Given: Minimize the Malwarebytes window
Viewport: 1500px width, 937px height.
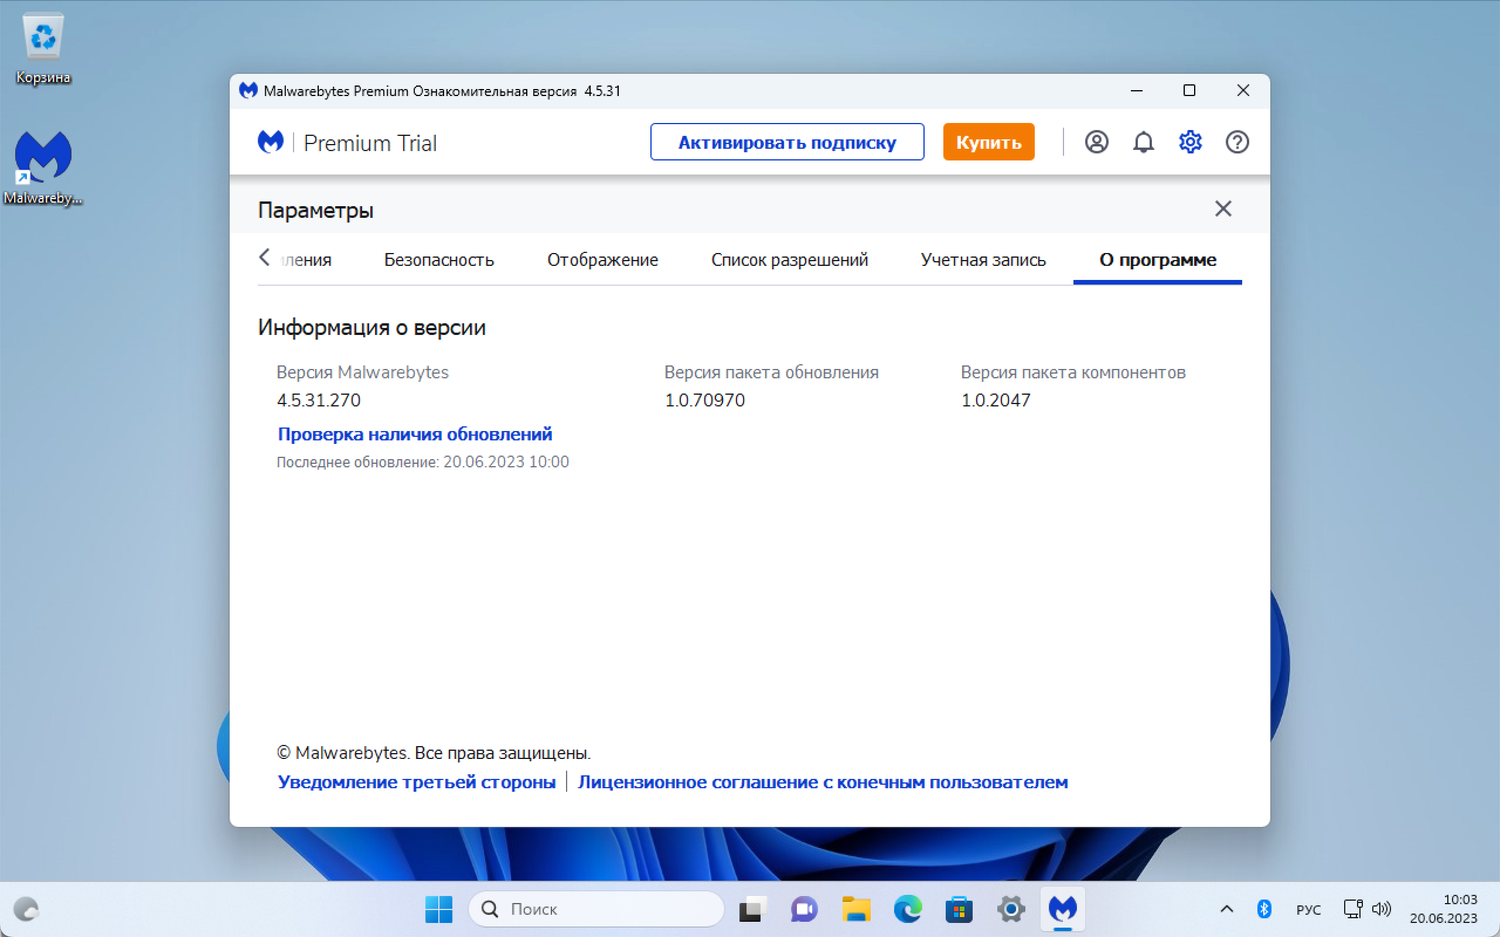Looking at the screenshot, I should [x=1136, y=91].
